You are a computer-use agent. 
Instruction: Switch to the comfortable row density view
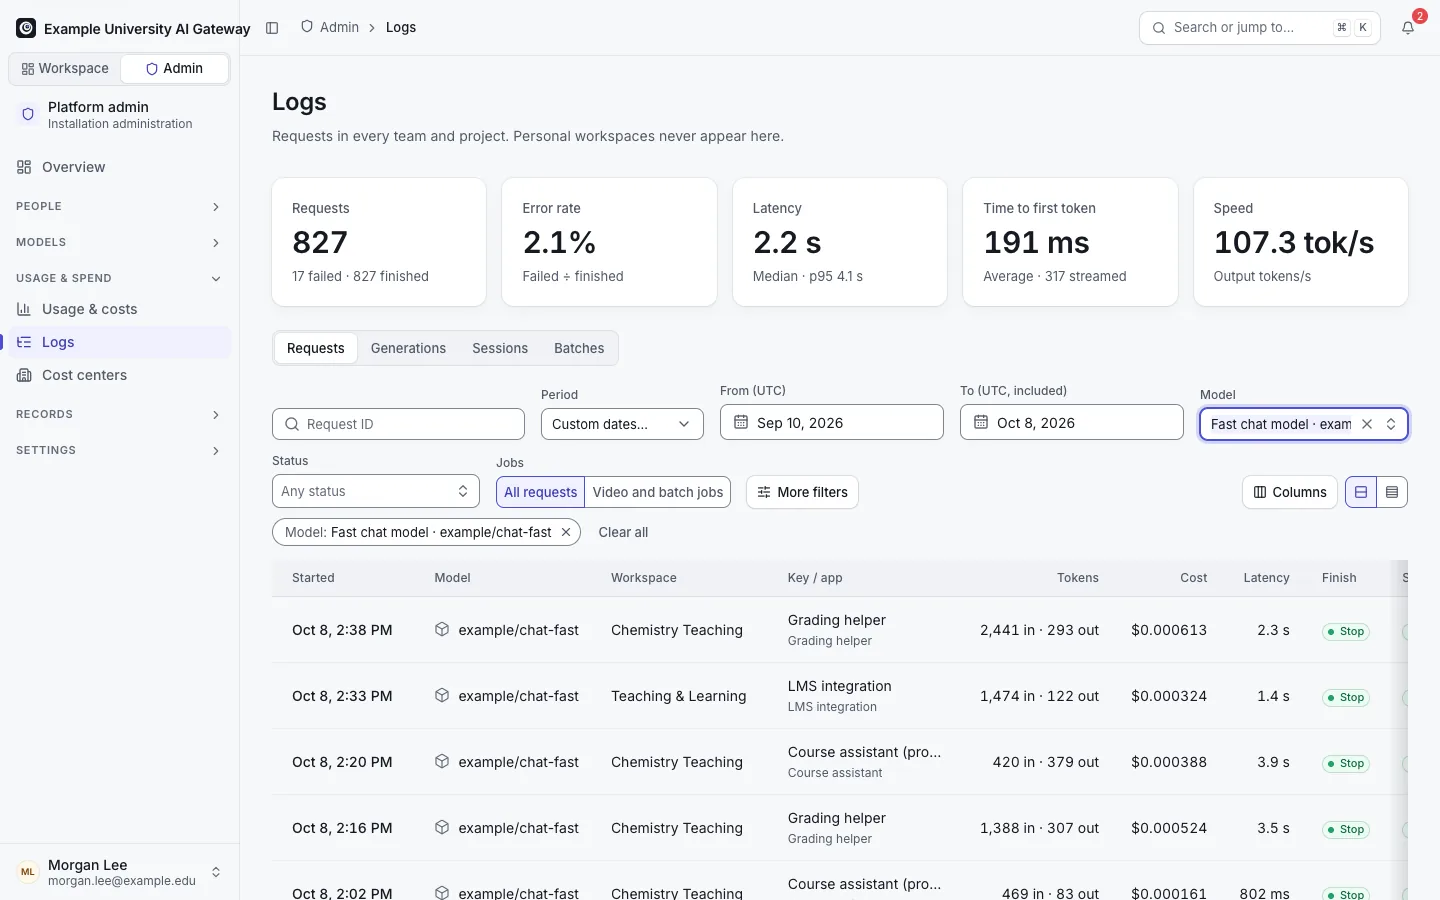[x=1361, y=492]
